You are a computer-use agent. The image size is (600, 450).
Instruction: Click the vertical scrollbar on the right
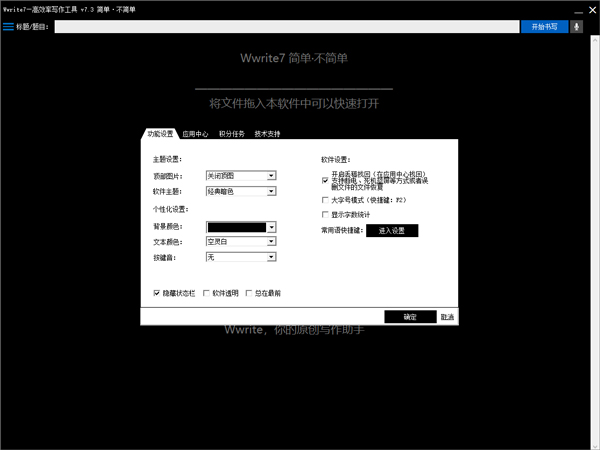coord(595,242)
